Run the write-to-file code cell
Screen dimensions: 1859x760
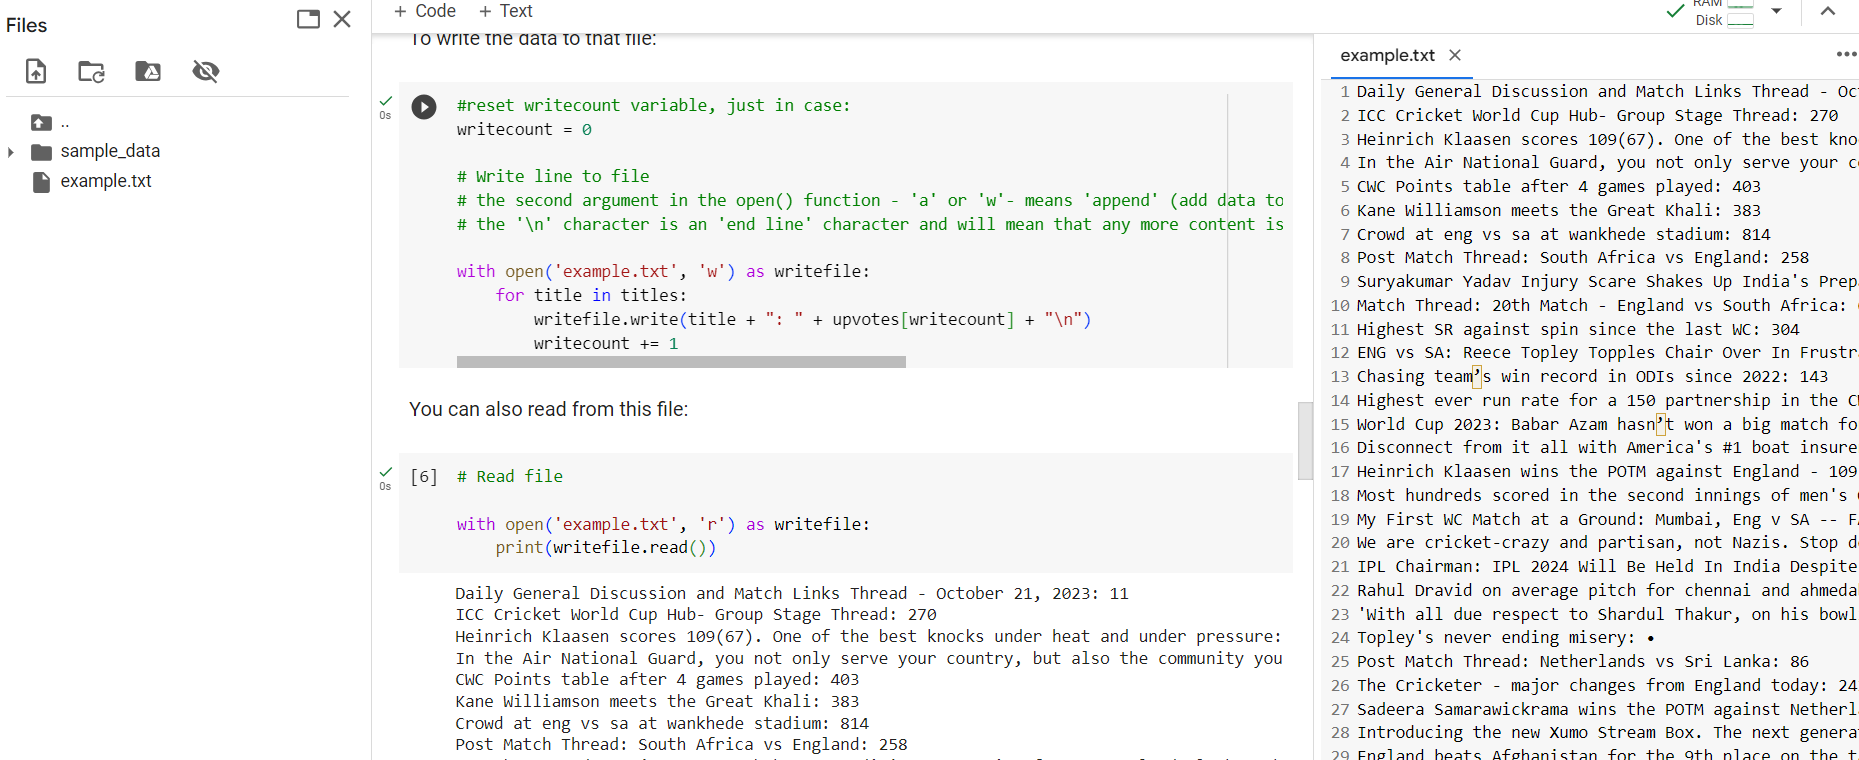(x=424, y=107)
